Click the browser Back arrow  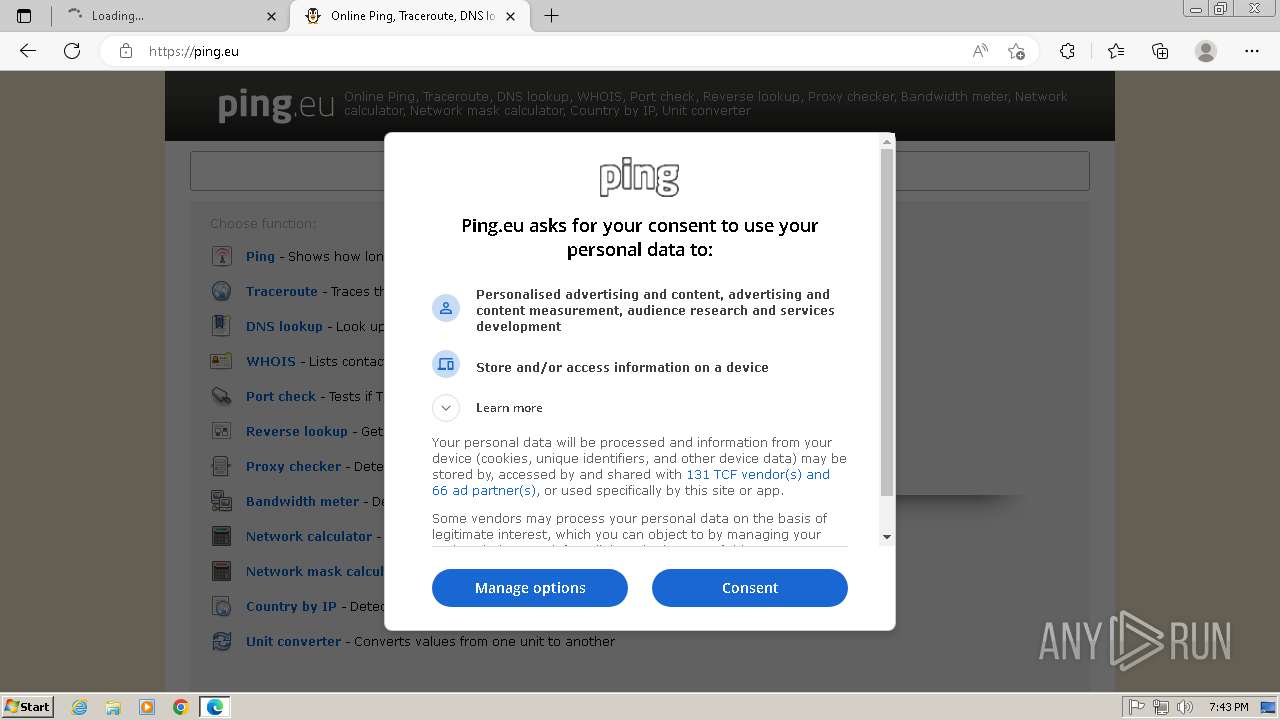coord(28,51)
